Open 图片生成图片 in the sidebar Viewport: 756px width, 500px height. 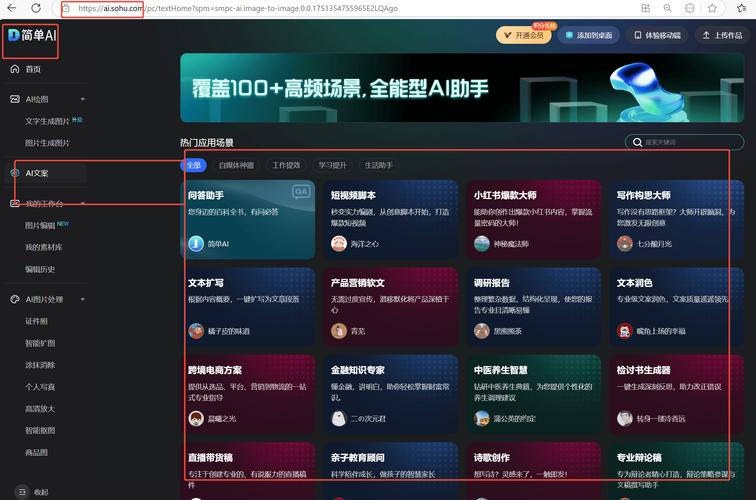(x=47, y=143)
